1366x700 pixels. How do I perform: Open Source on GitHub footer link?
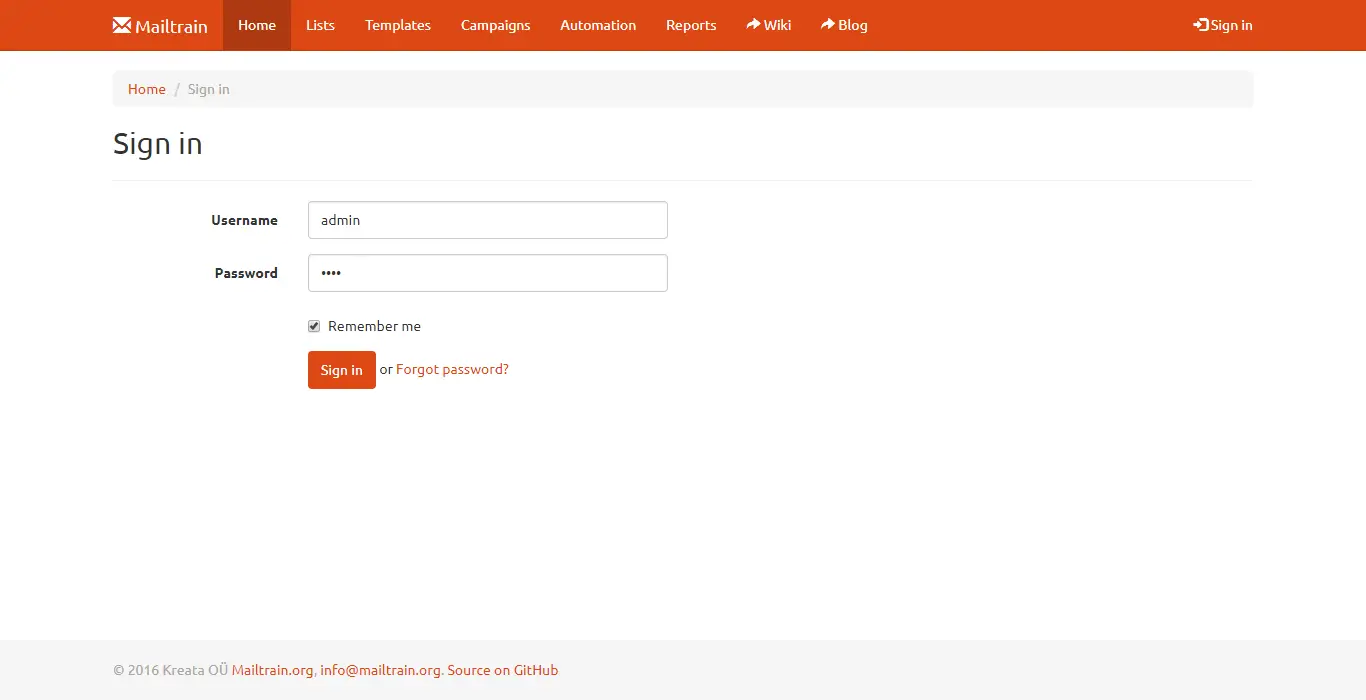point(503,670)
